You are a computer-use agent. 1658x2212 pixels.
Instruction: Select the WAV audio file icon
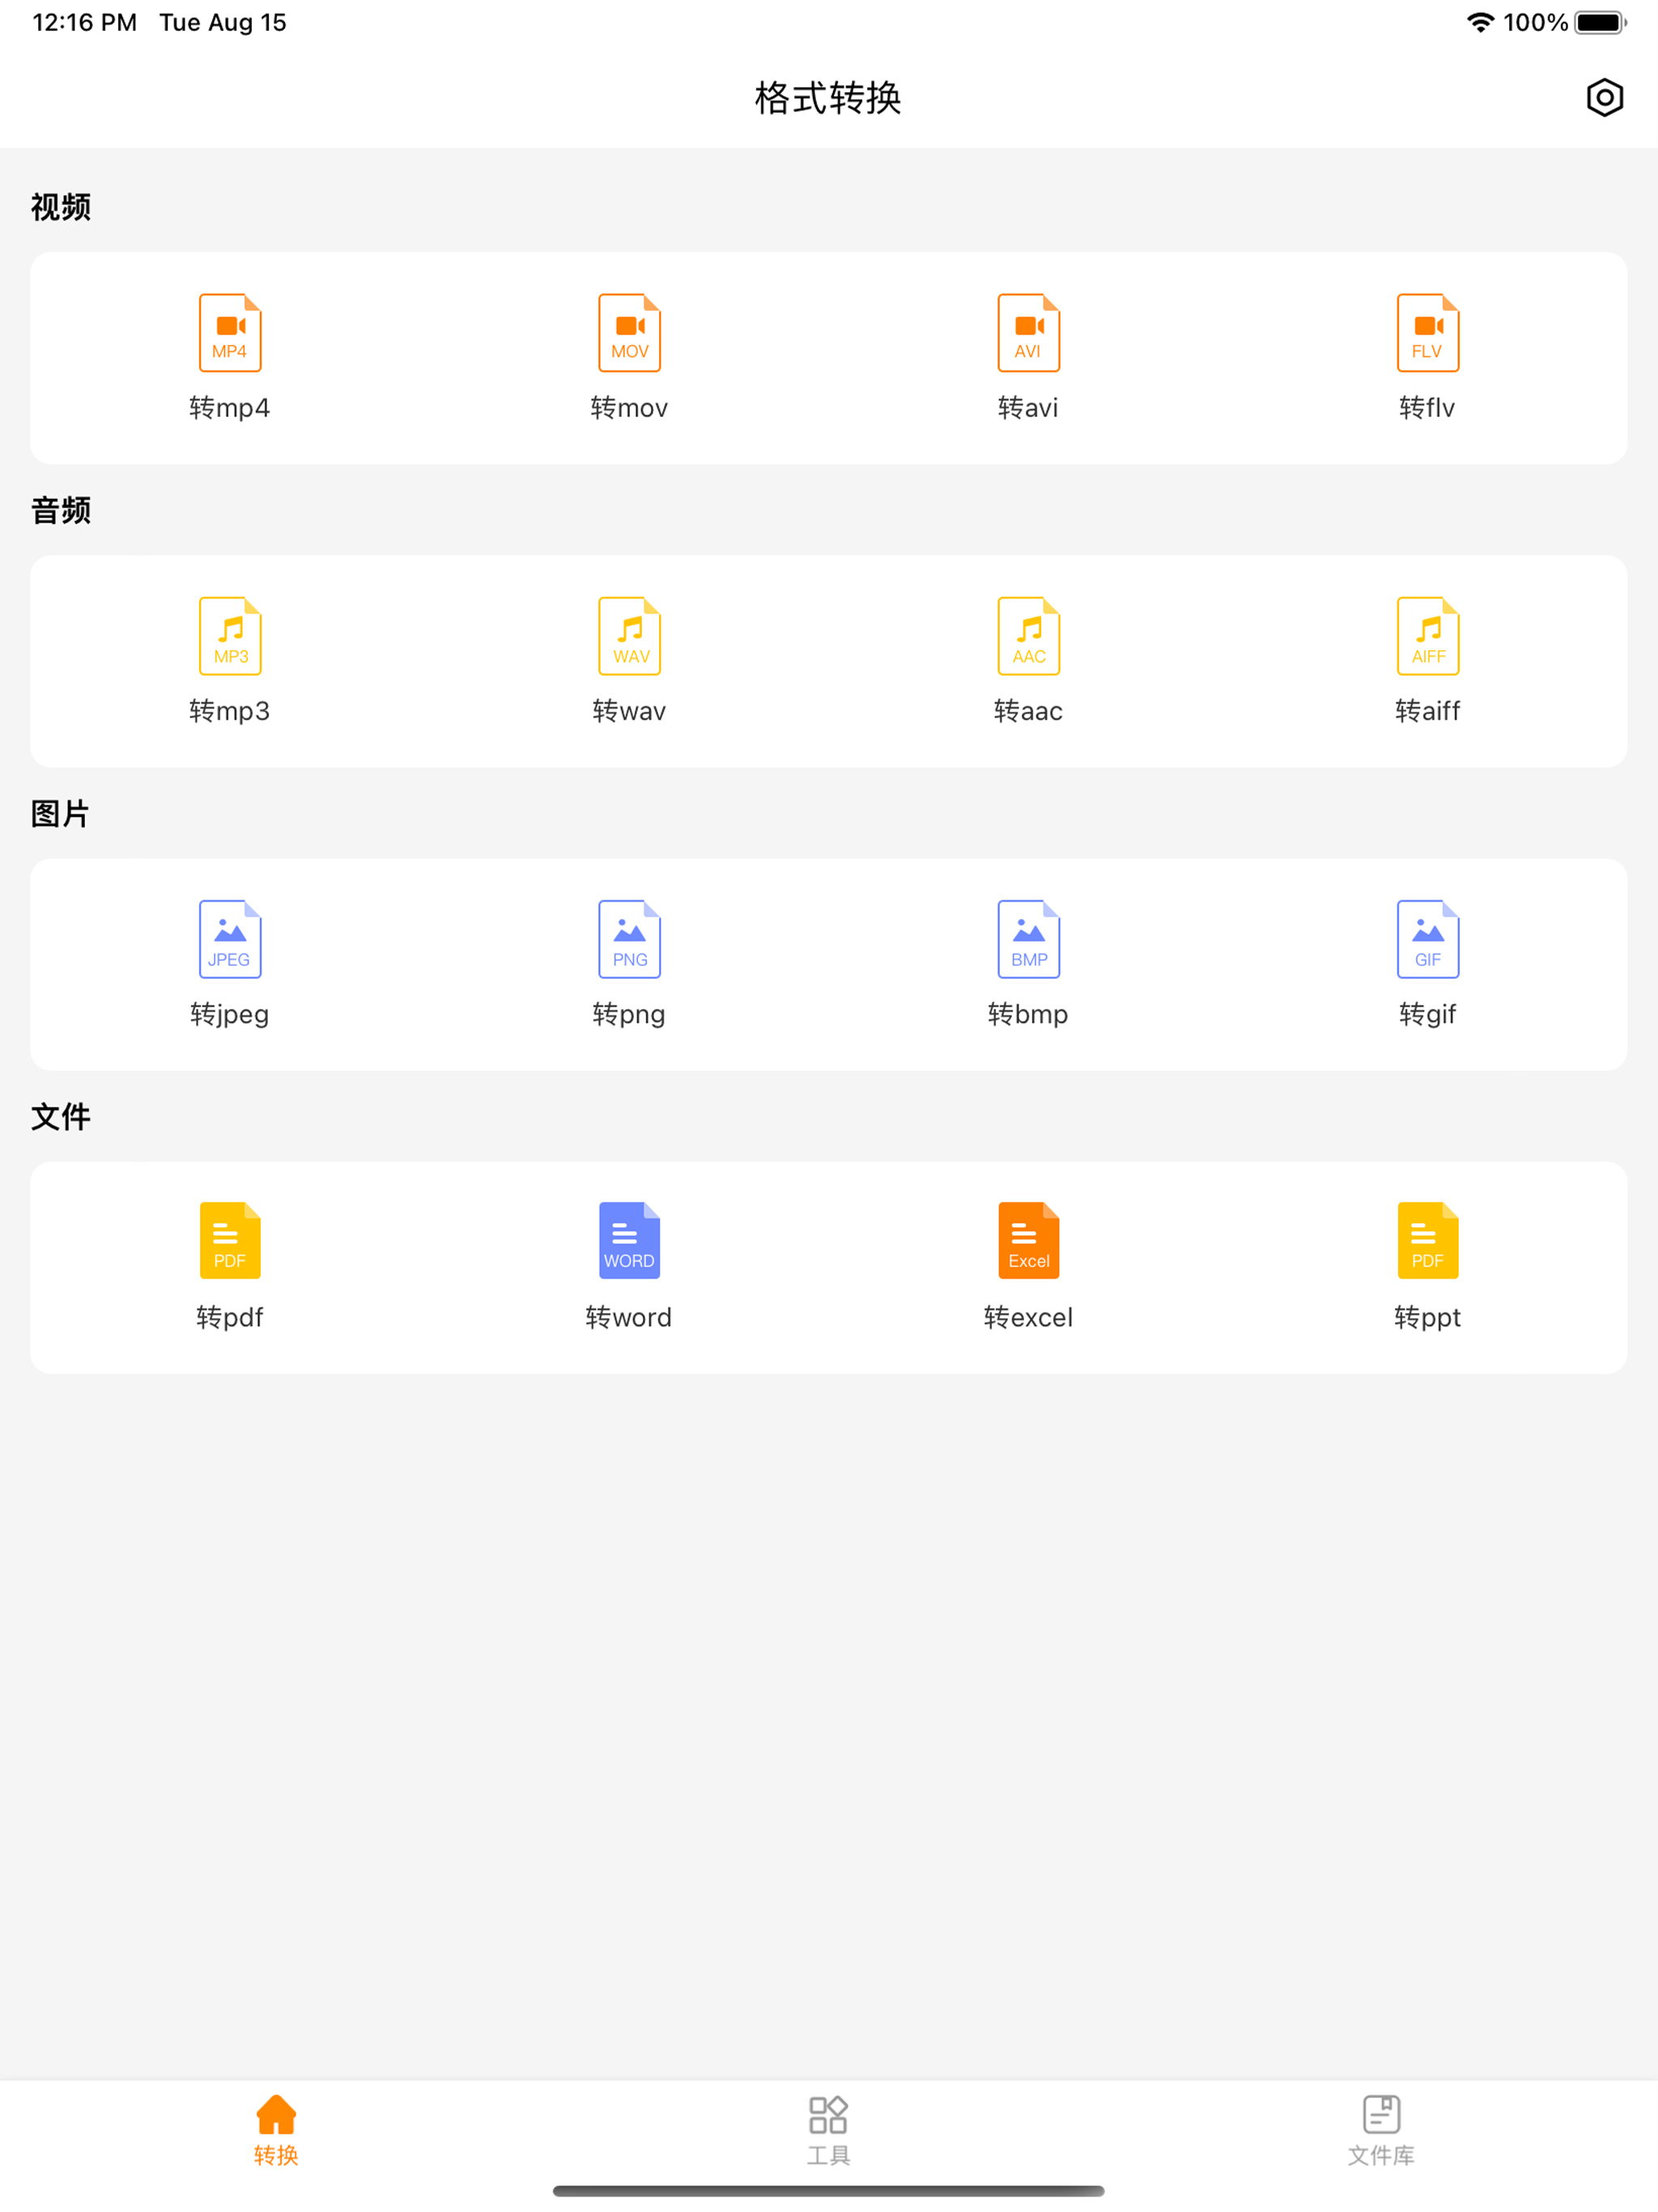(x=629, y=636)
